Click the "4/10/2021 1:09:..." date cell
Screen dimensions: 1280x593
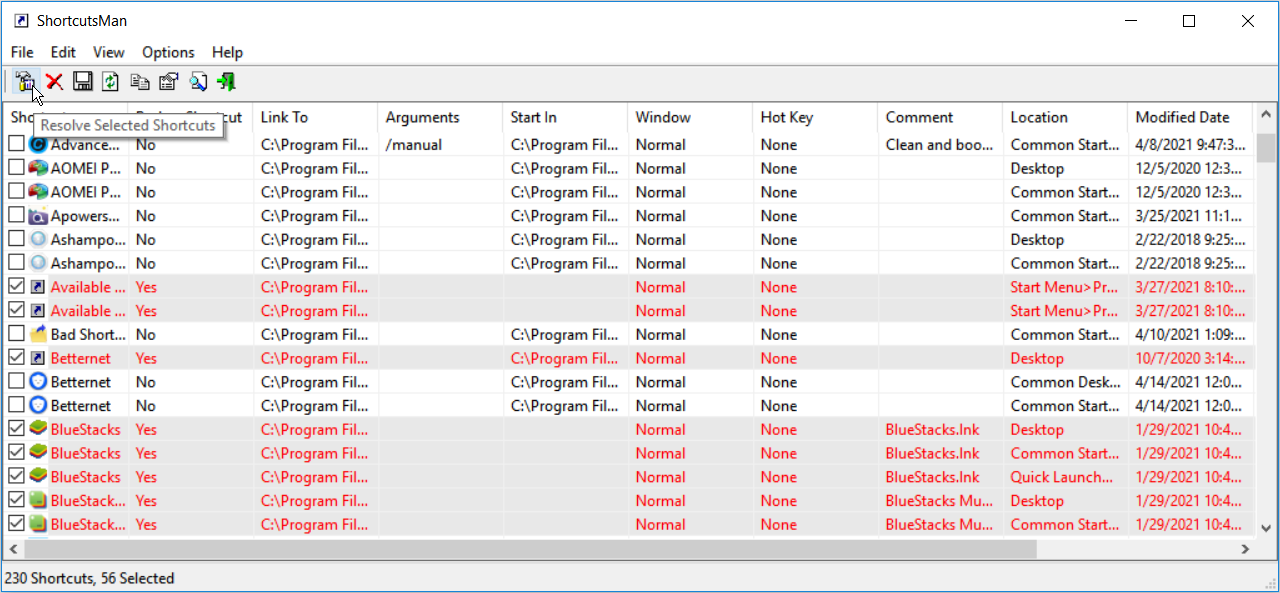pyautogui.click(x=1190, y=335)
